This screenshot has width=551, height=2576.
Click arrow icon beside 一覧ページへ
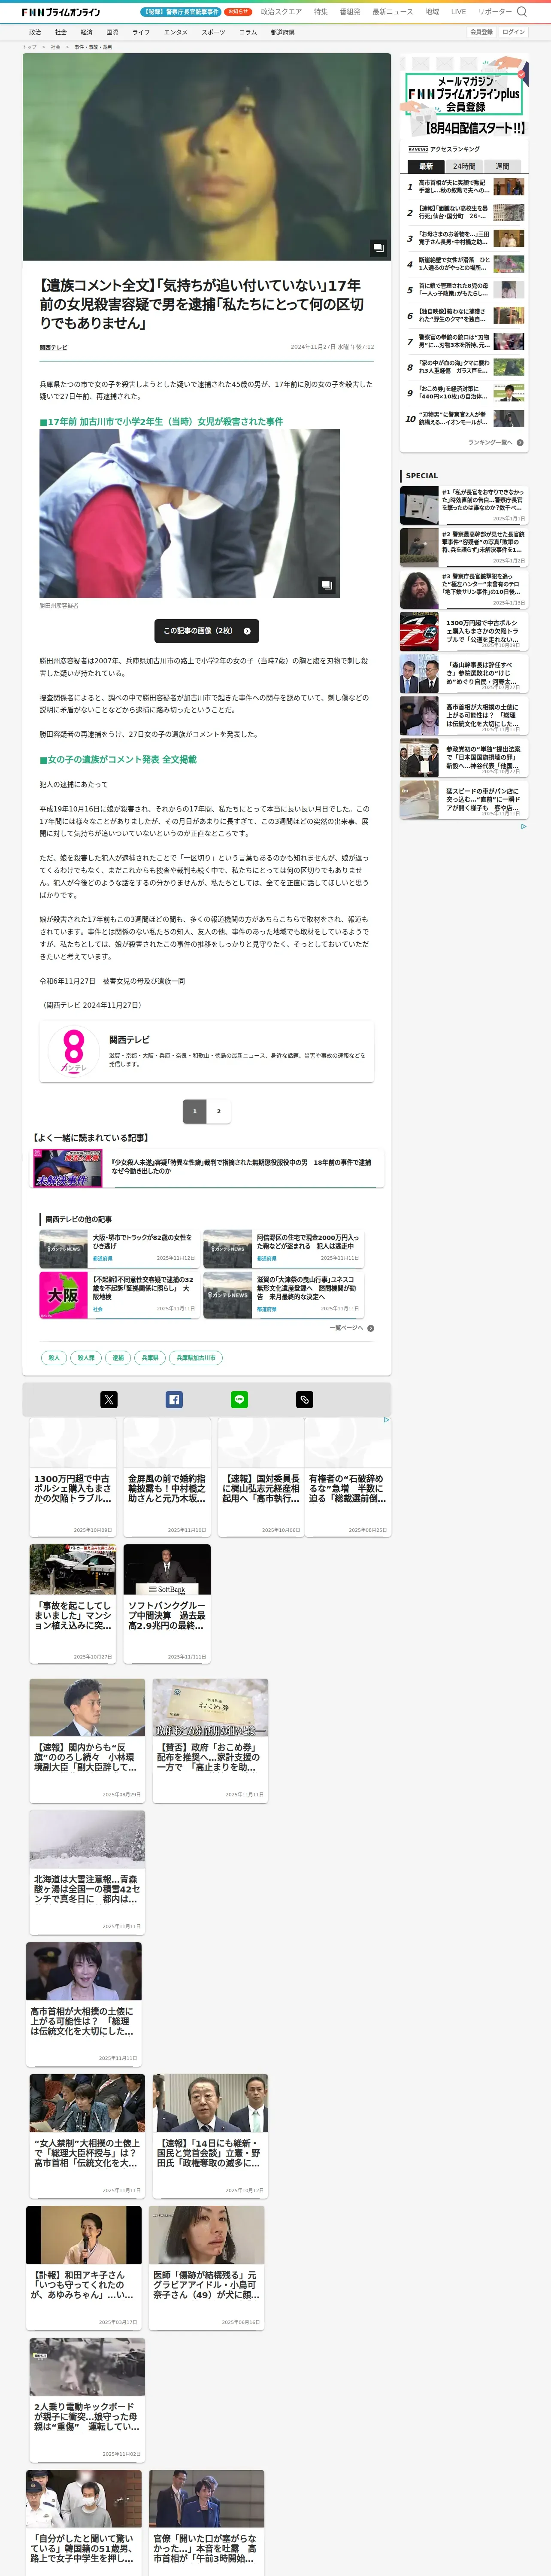[371, 1328]
